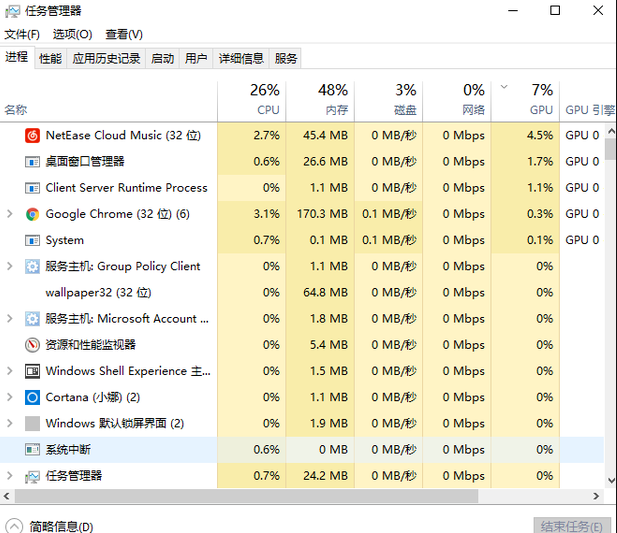
Task: Click the System process icon
Action: 32,240
